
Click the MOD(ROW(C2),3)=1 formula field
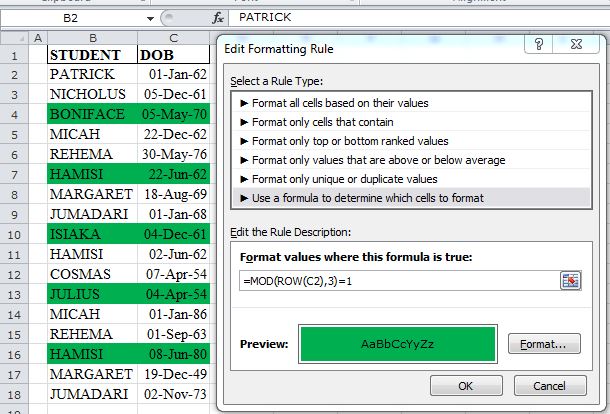pos(400,281)
